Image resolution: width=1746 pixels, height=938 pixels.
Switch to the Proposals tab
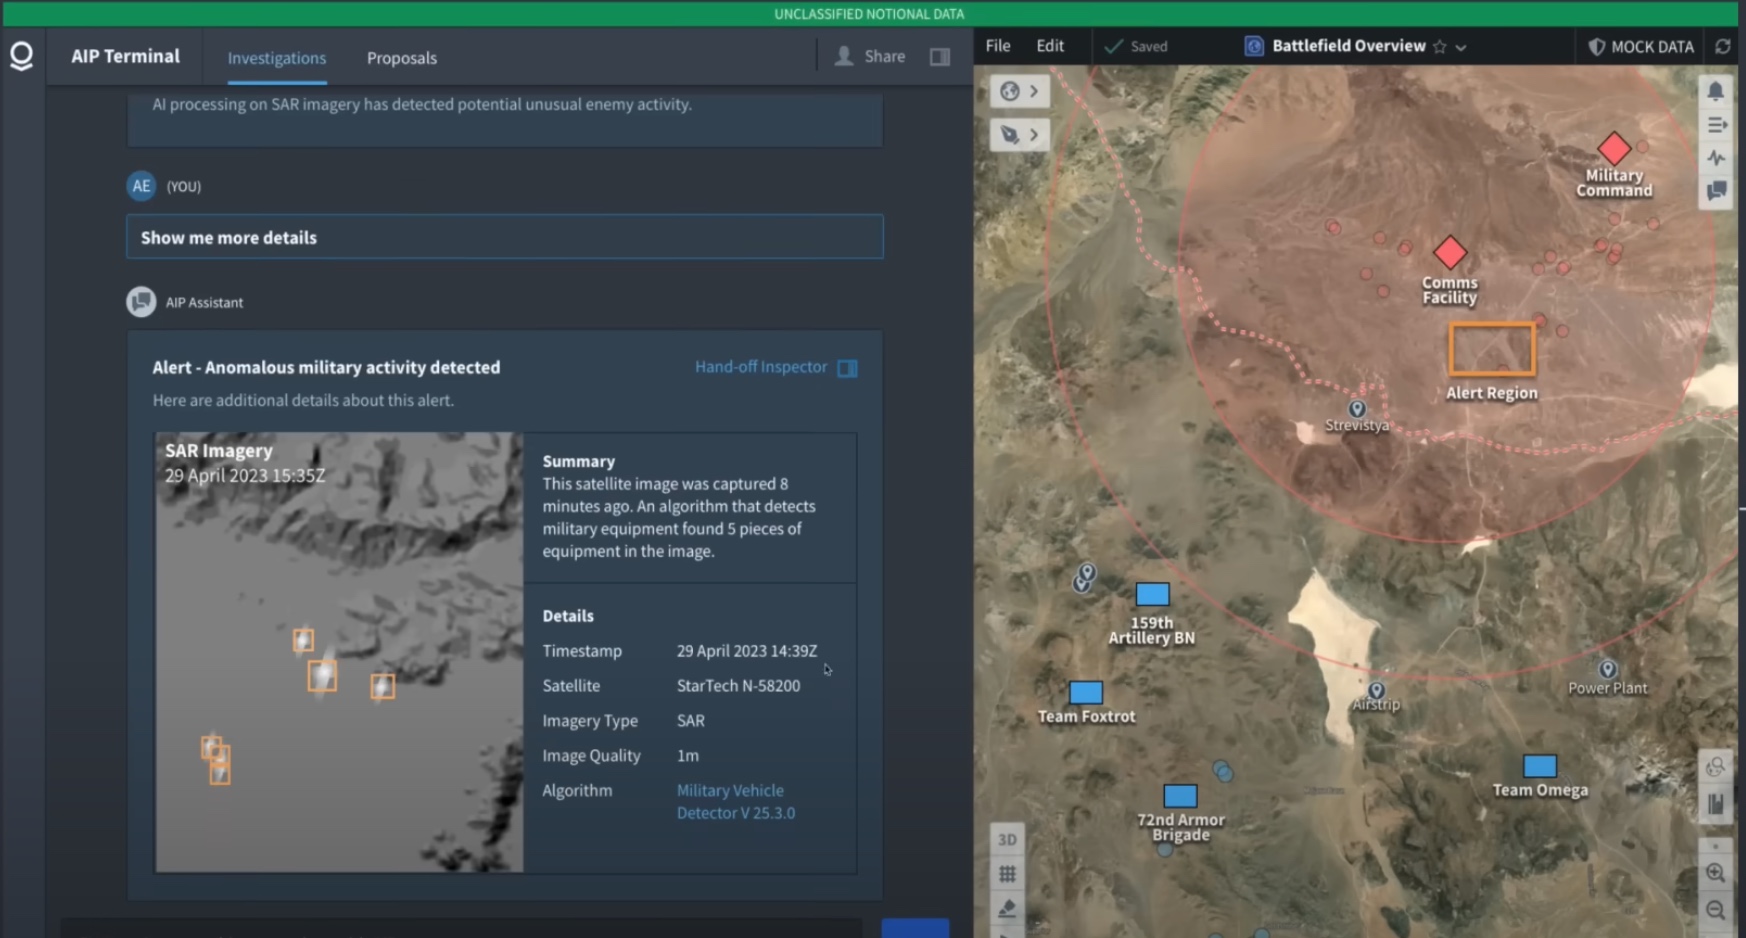(401, 58)
